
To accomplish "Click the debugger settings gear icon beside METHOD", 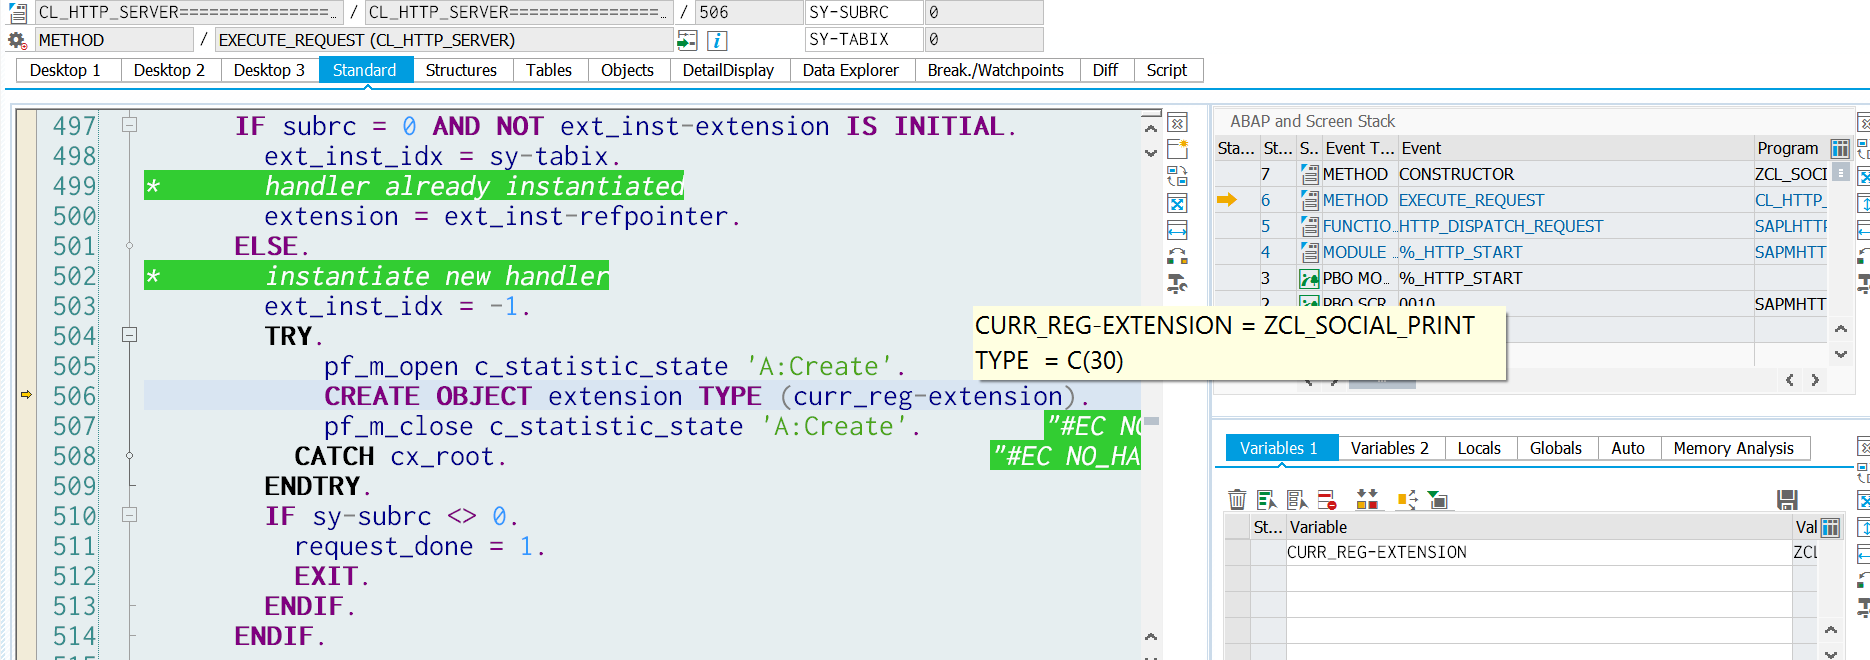I will (17, 40).
